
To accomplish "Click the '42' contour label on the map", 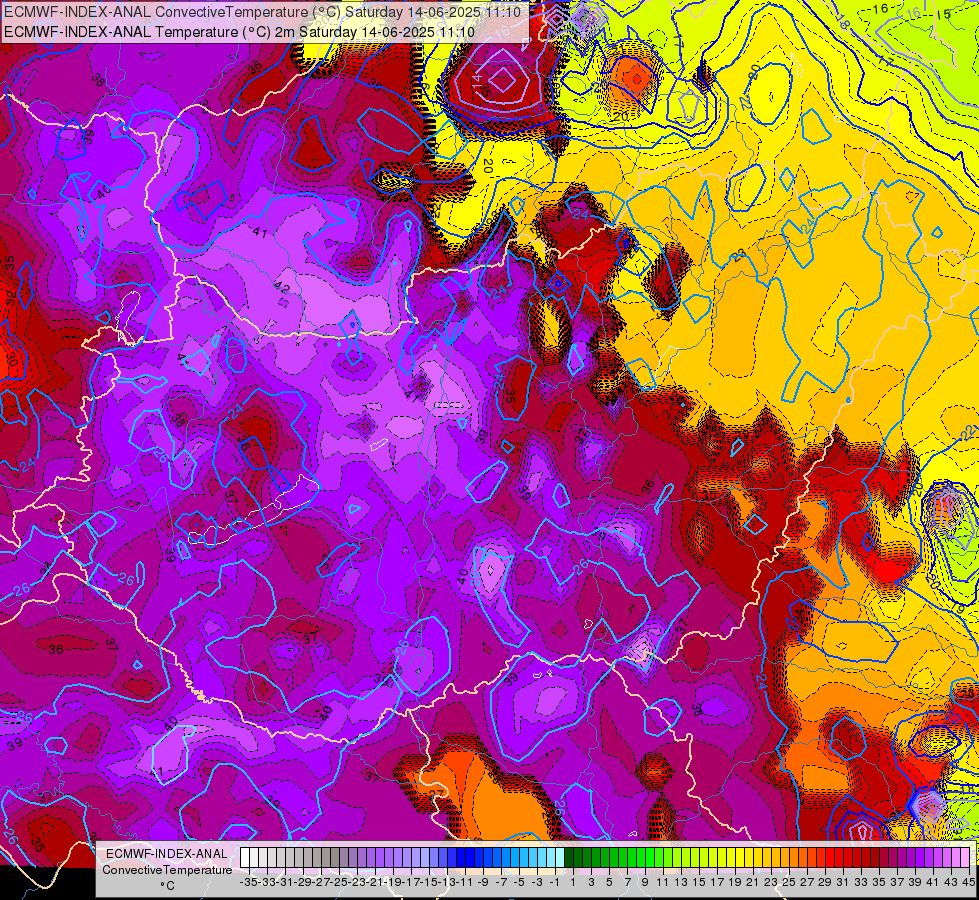I will coord(282,289).
